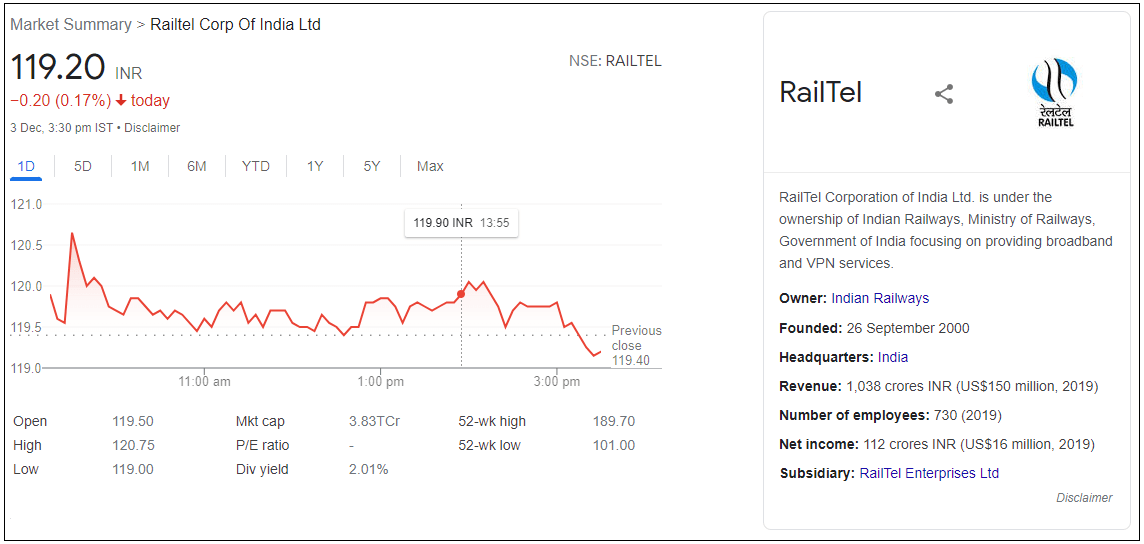Click the Previous close 119.40 label
The height and width of the screenshot is (544, 1144).
pyautogui.click(x=636, y=345)
